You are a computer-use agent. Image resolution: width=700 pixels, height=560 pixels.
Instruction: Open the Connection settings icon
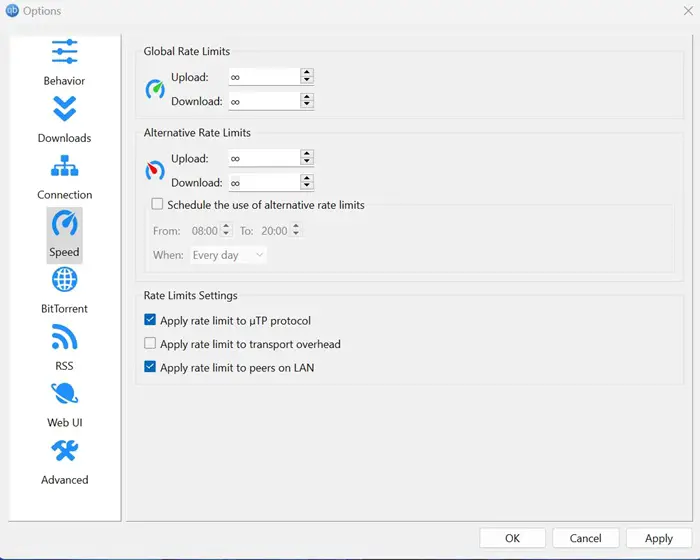coord(65,166)
